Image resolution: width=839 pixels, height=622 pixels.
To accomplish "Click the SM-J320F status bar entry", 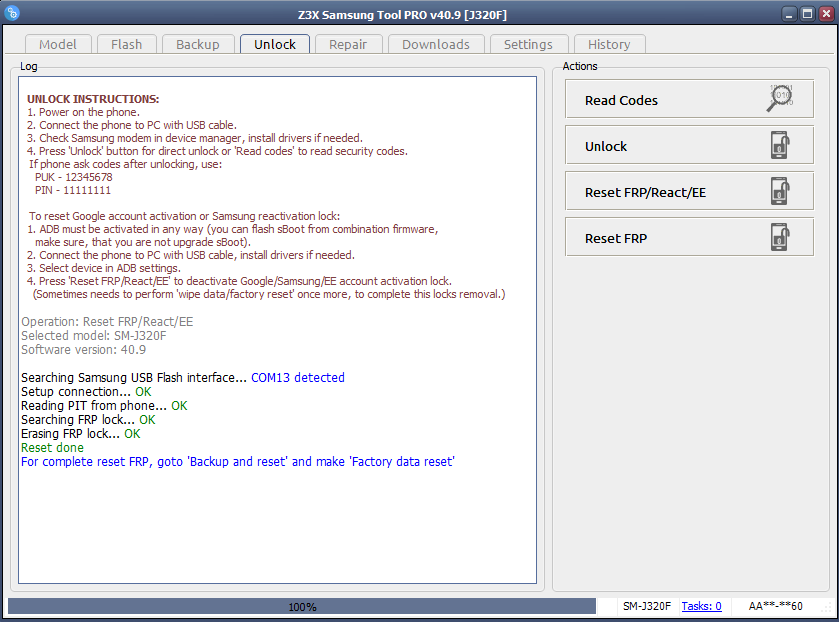I will tap(647, 606).
